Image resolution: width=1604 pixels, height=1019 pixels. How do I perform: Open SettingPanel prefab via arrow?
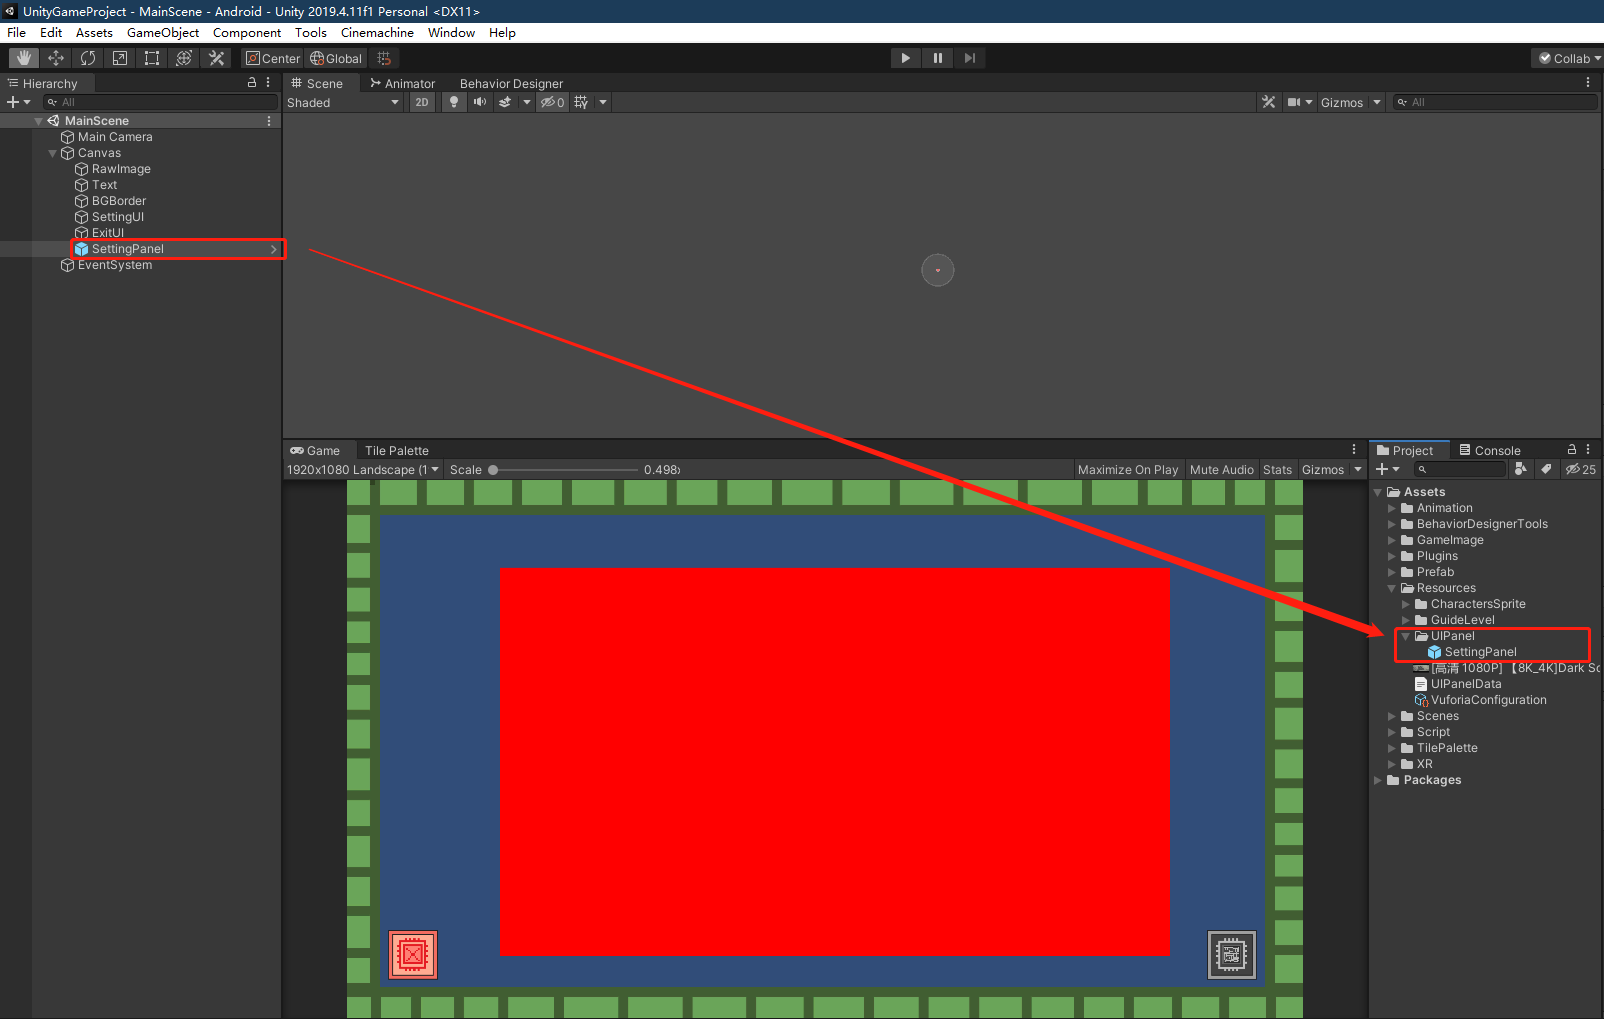point(274,249)
